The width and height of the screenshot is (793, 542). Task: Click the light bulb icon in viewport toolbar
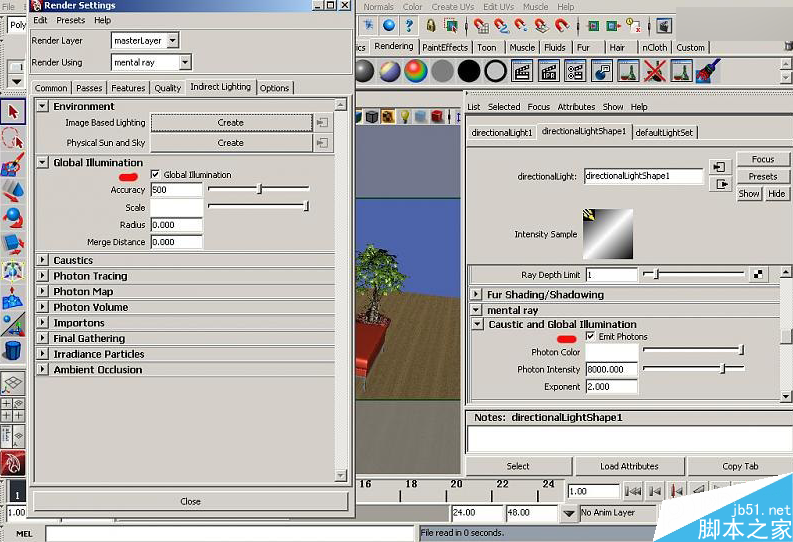click(405, 117)
